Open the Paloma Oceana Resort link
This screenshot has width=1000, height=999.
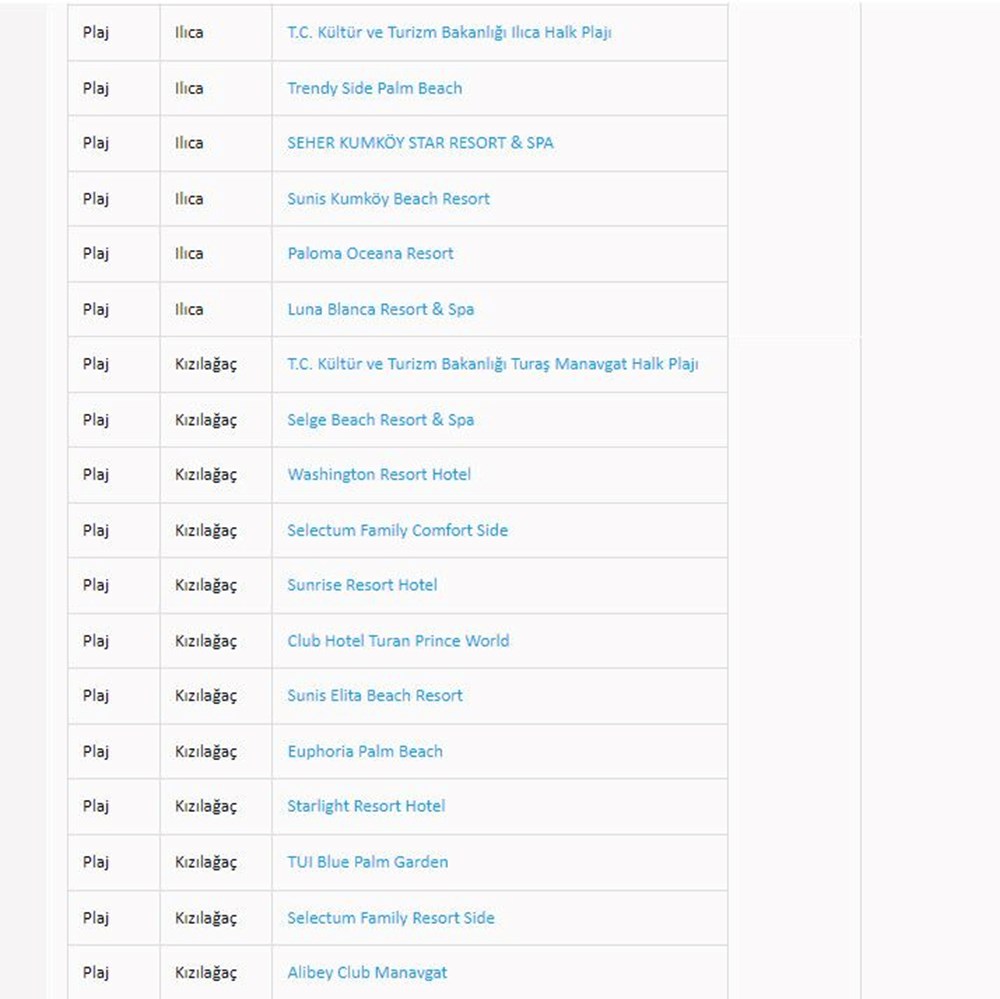pyautogui.click(x=370, y=254)
